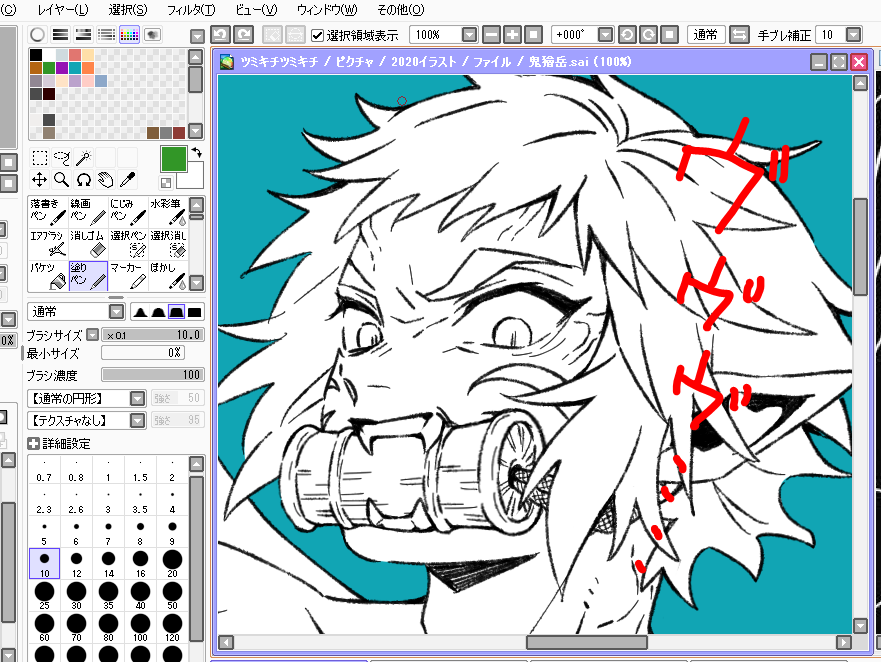Uncheck 選択領域表示 checkbox
This screenshot has width=881, height=662.
point(317,35)
